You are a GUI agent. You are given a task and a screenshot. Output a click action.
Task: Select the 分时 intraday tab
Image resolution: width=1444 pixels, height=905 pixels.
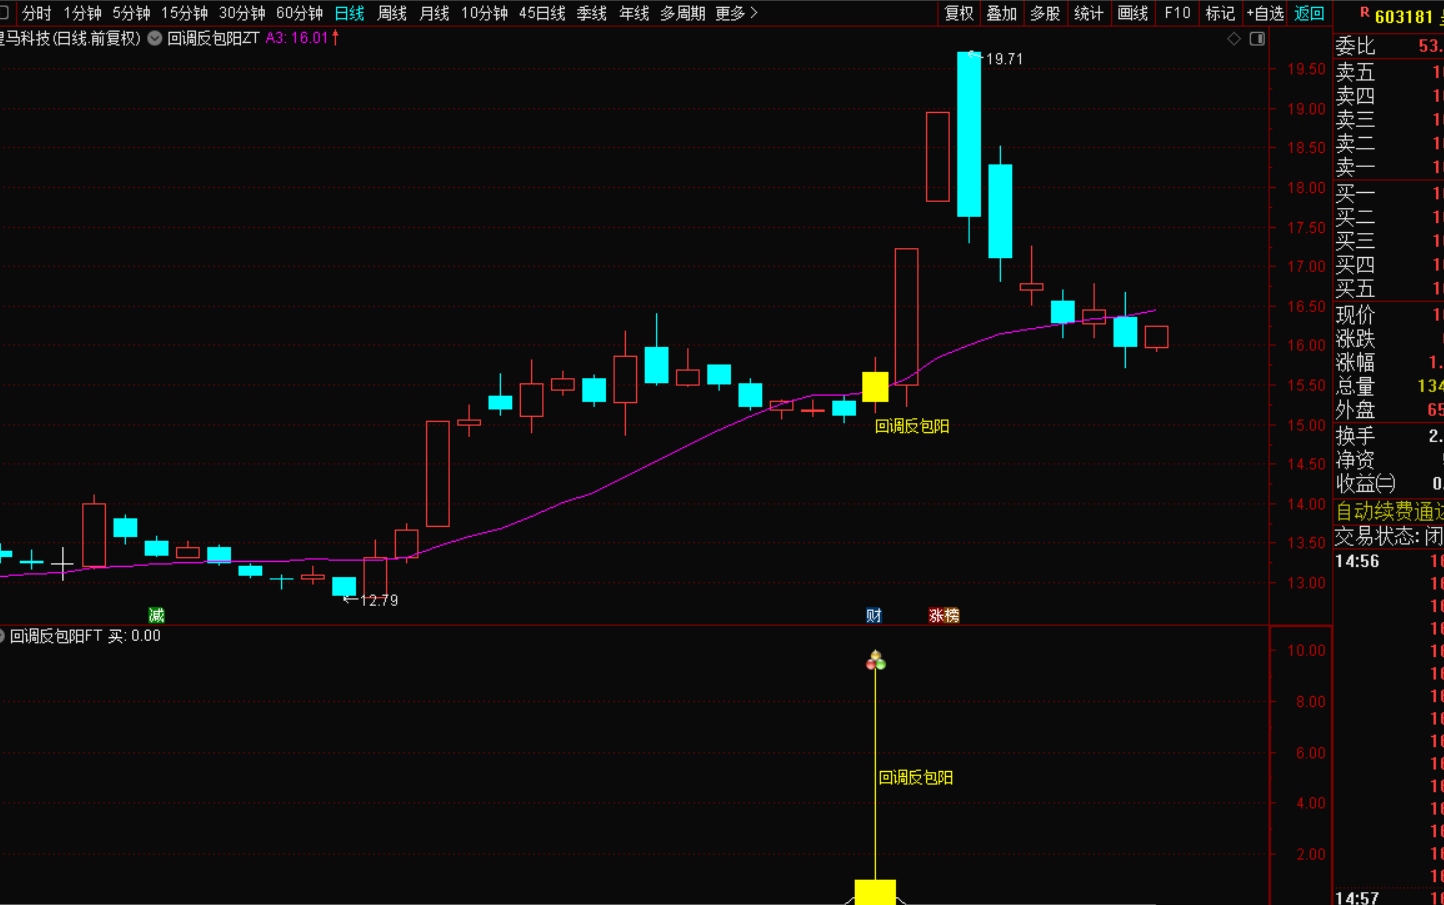point(37,13)
